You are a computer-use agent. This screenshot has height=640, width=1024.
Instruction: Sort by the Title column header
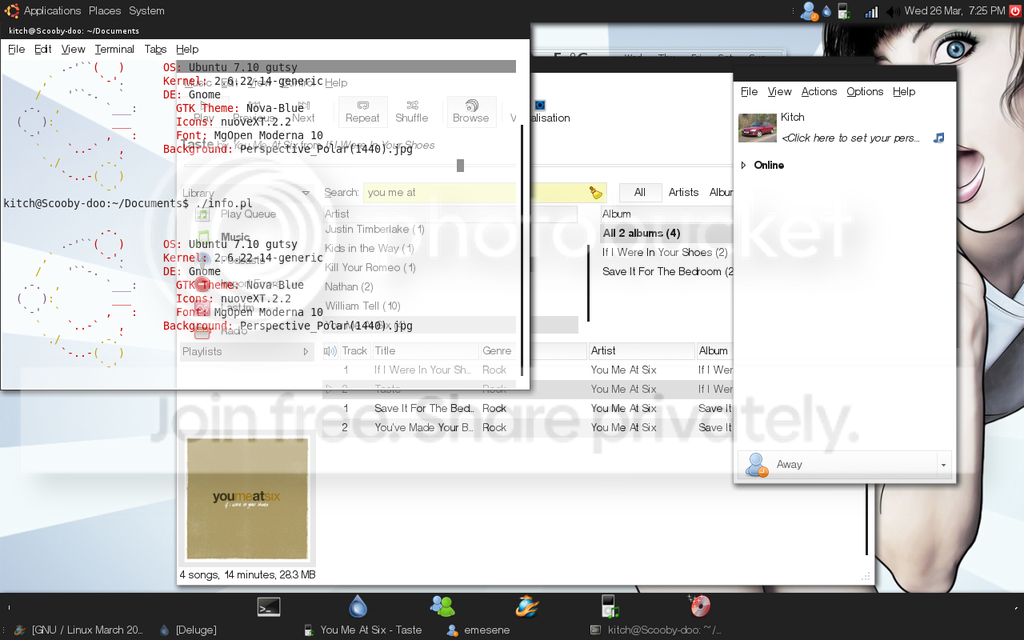coord(425,351)
